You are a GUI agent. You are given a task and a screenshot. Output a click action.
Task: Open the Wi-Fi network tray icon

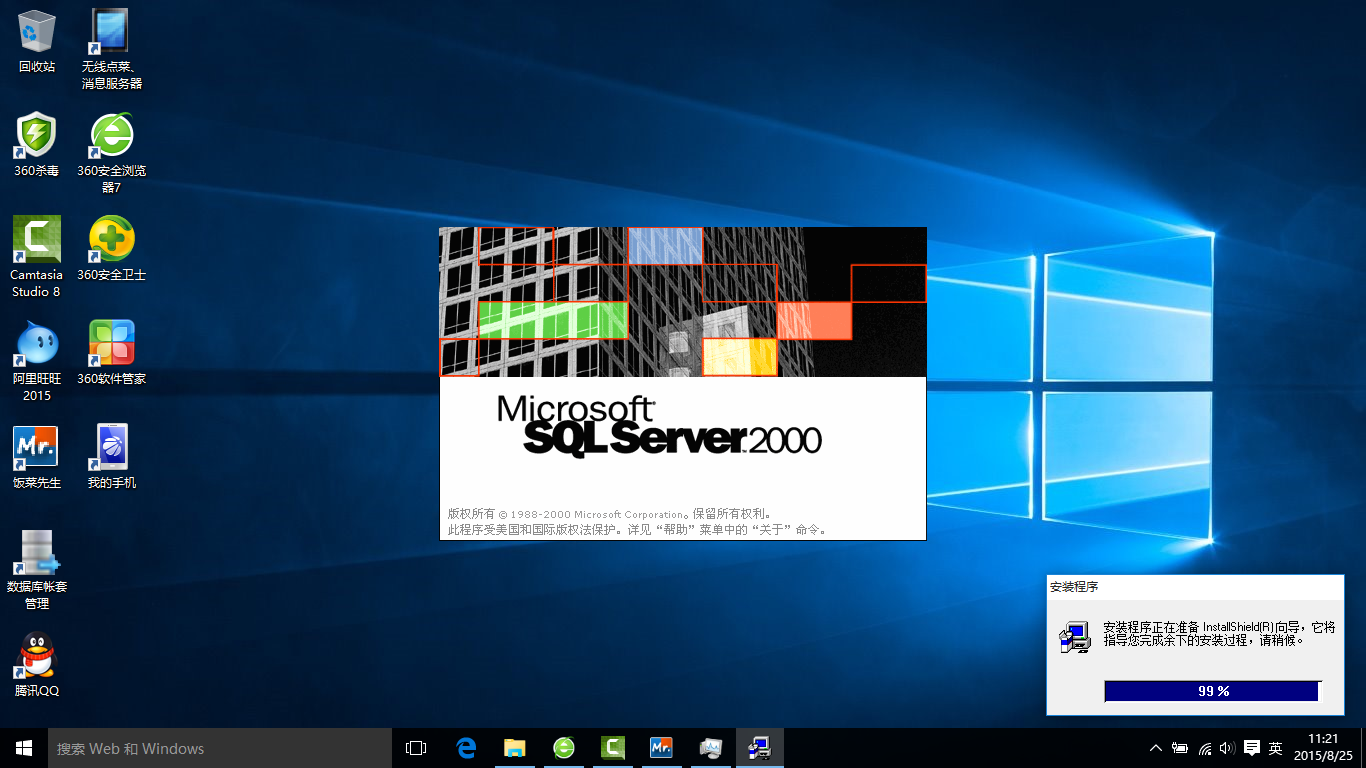tap(1205, 748)
